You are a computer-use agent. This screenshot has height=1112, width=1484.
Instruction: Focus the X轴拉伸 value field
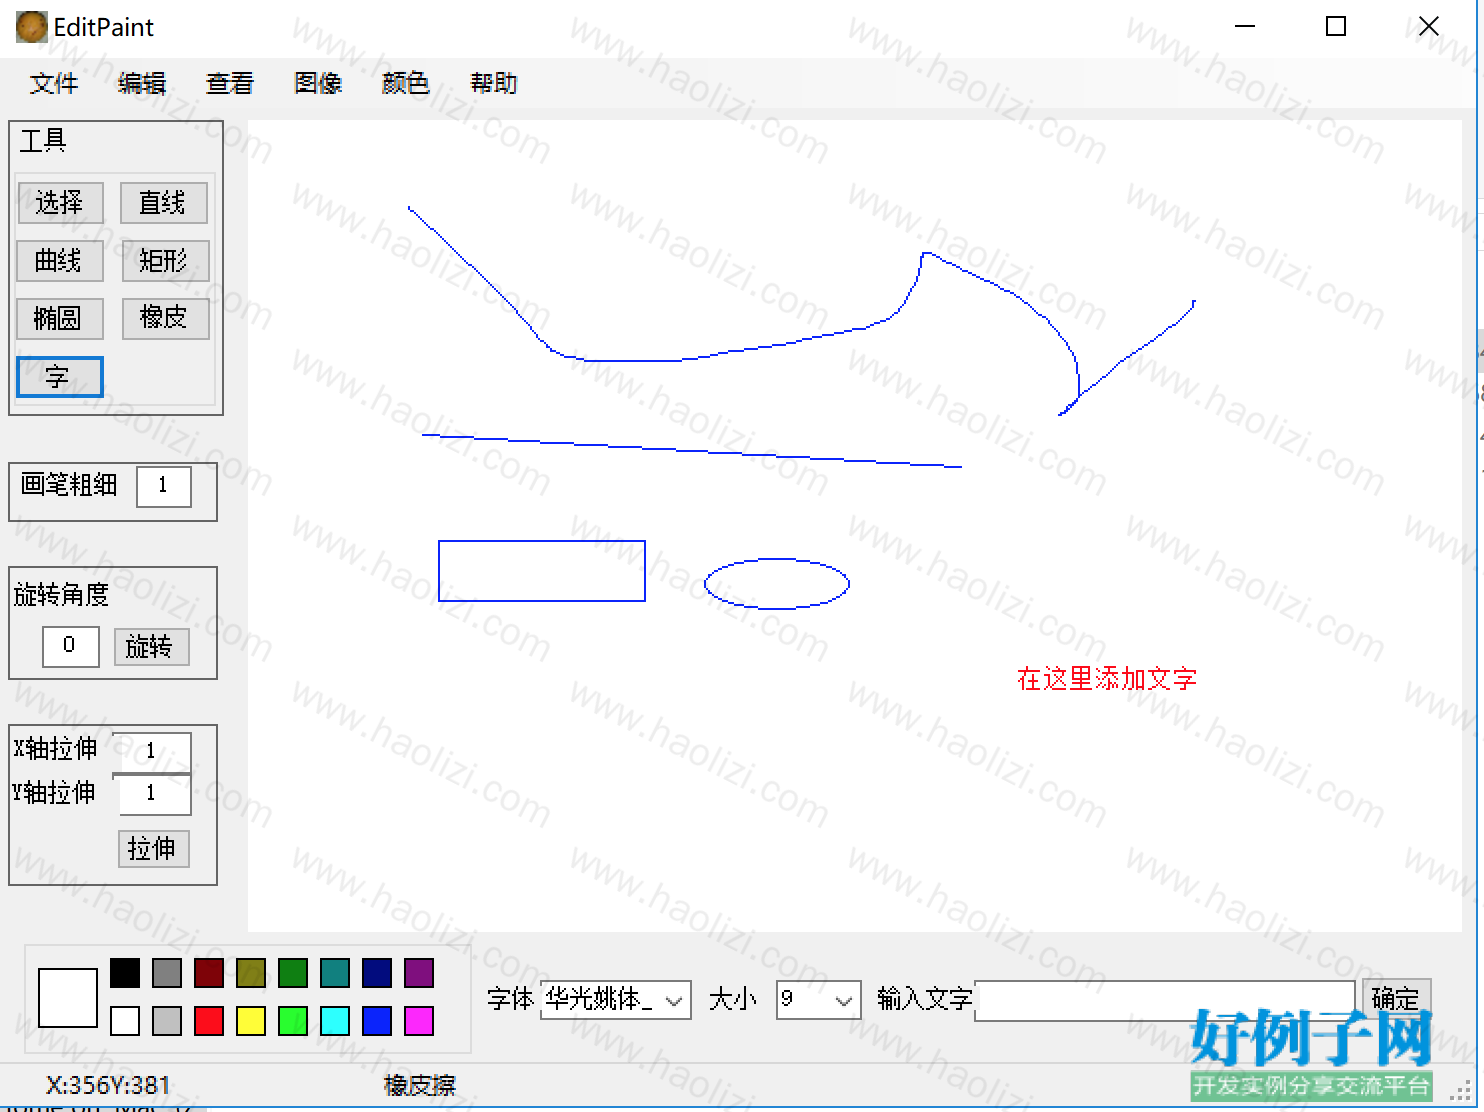[x=154, y=751]
